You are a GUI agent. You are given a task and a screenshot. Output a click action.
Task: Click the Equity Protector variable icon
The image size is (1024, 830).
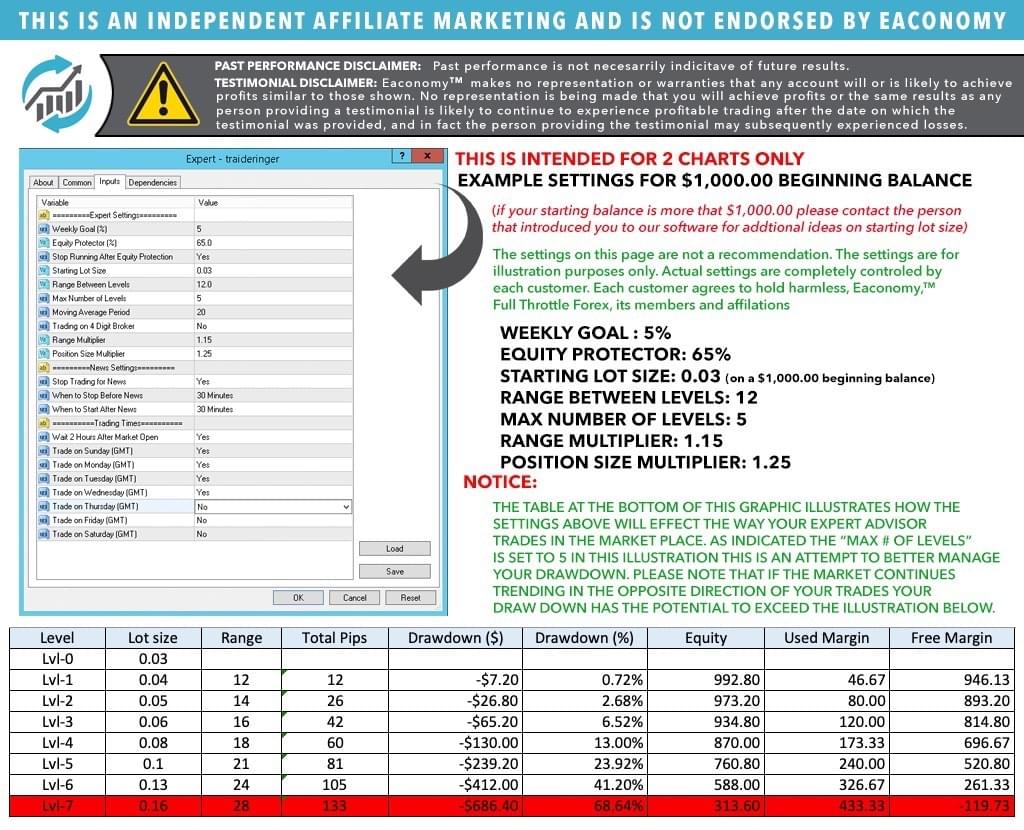point(44,243)
